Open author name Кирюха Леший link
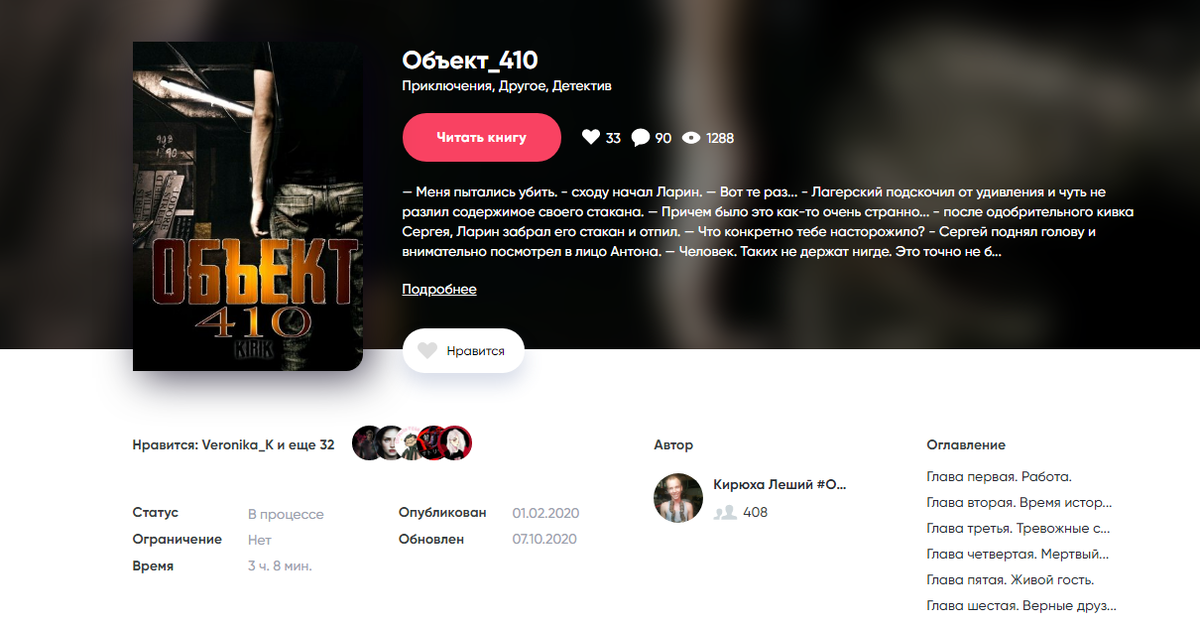The height and width of the screenshot is (625, 1200). (x=780, y=485)
